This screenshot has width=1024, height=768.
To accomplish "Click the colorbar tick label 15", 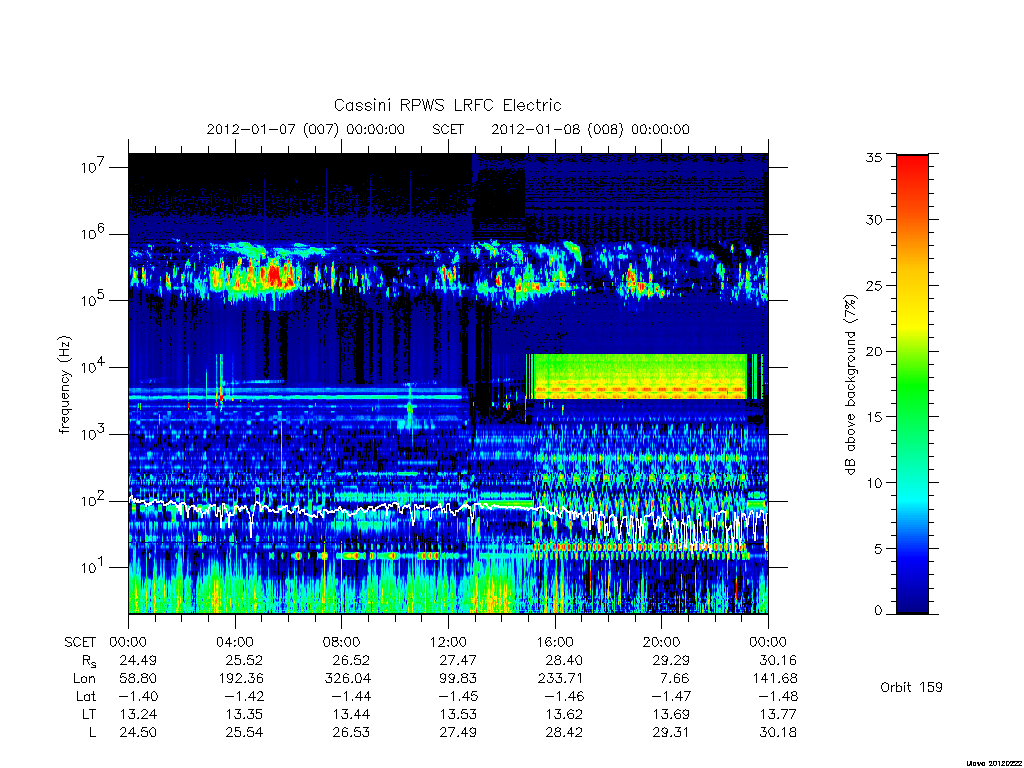I will 874,417.
